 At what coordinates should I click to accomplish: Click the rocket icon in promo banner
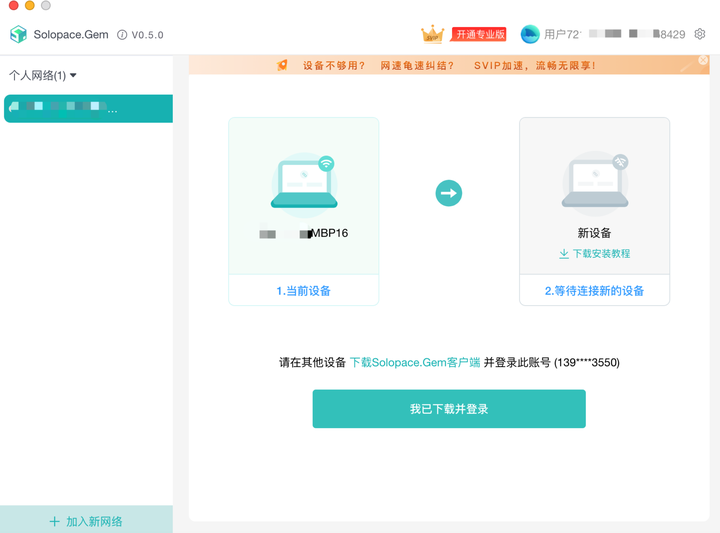click(282, 65)
